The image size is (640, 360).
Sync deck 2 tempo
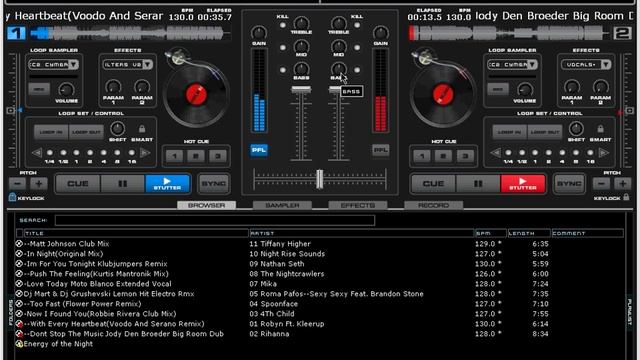[x=569, y=184]
